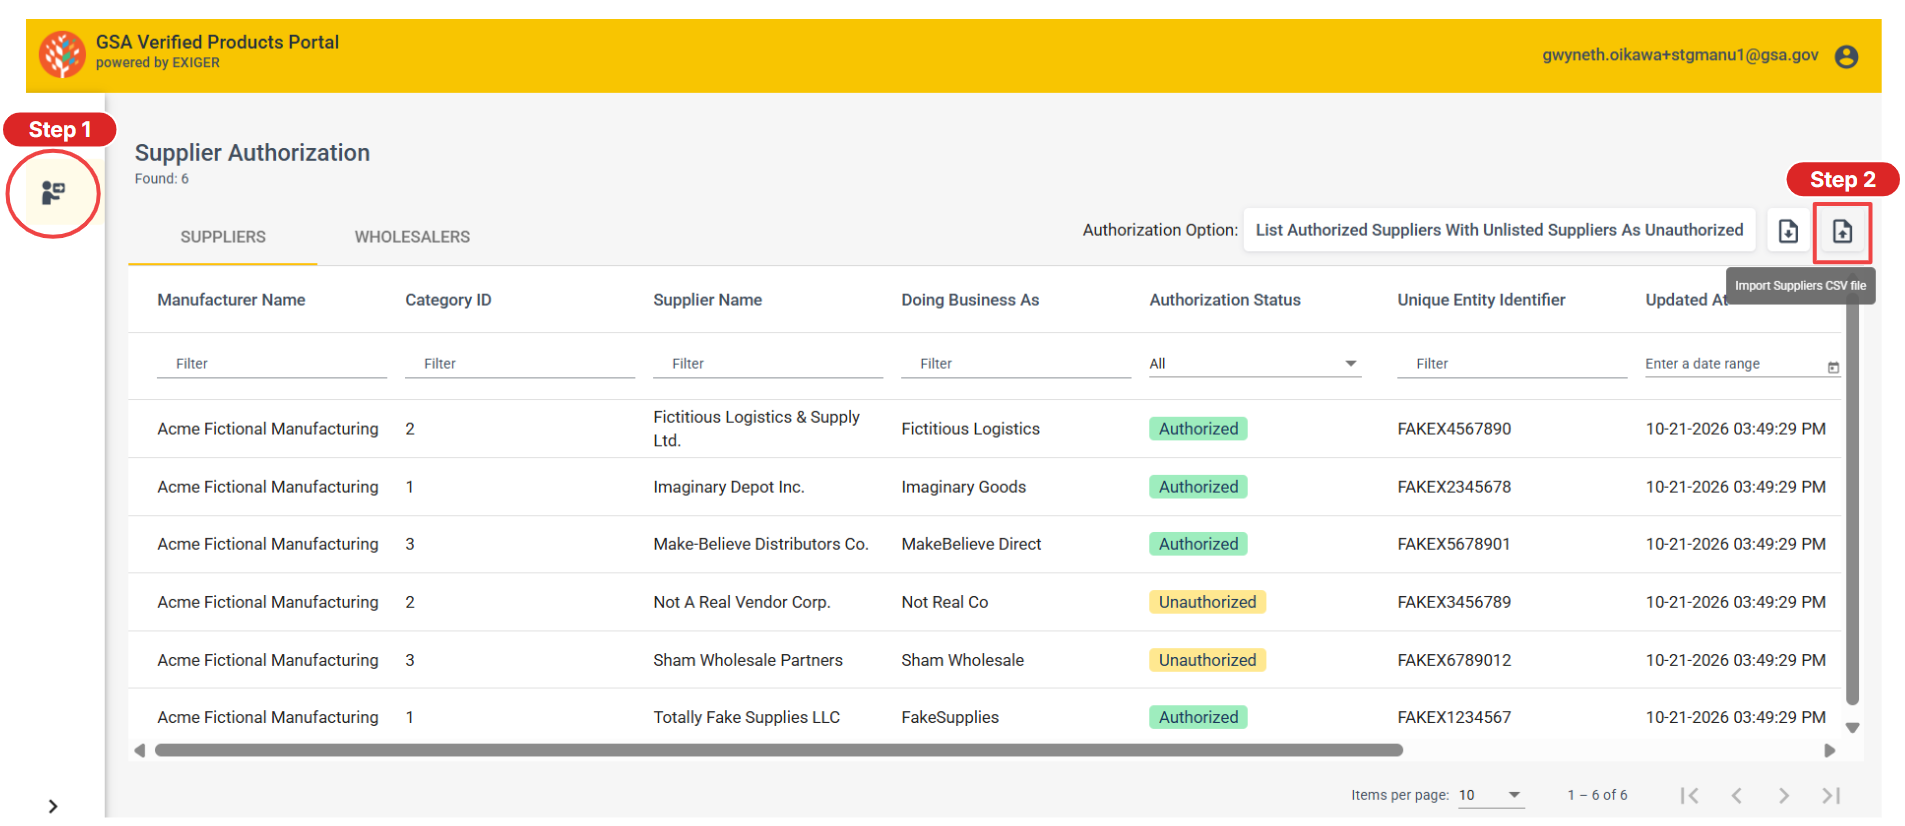Sort by Unique Entity Identifier column header
This screenshot has height=826, width=1905.
[x=1481, y=300]
